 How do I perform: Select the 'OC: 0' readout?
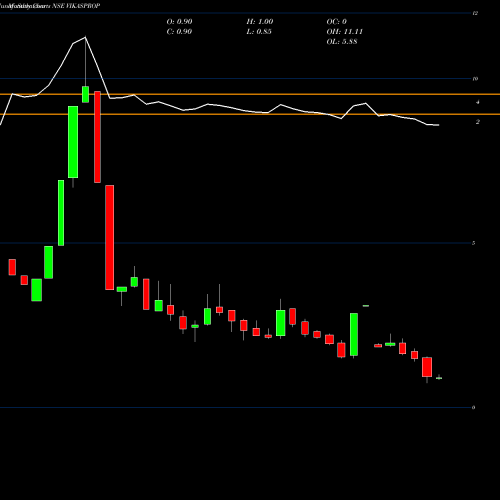click(x=337, y=22)
